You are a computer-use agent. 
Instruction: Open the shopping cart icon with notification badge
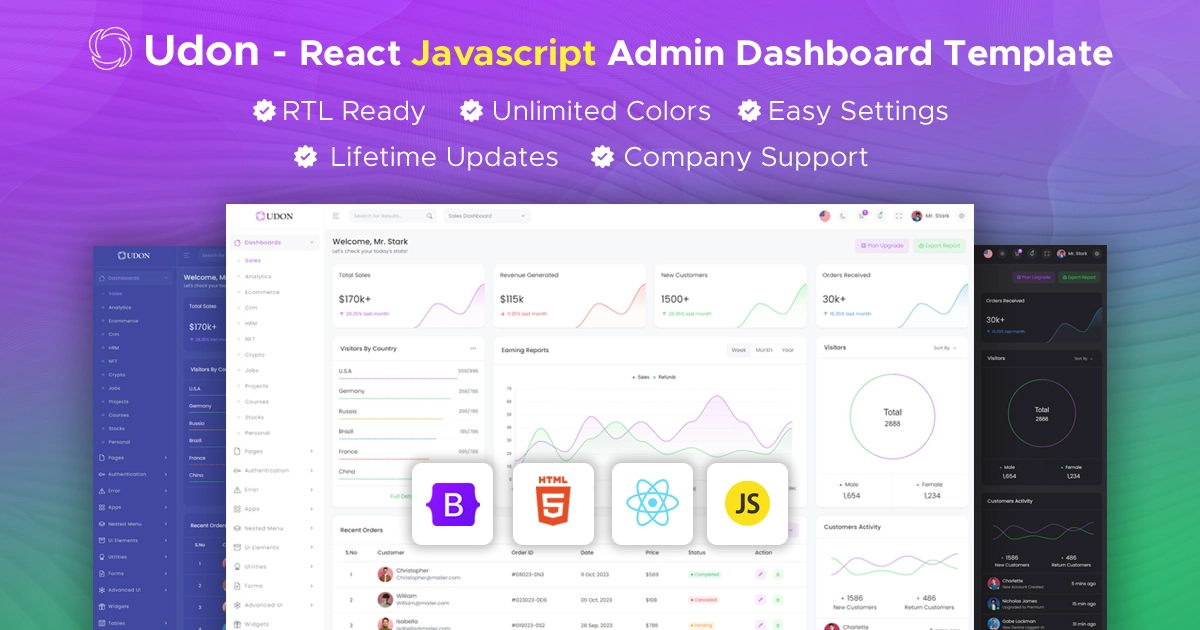pyautogui.click(x=862, y=215)
